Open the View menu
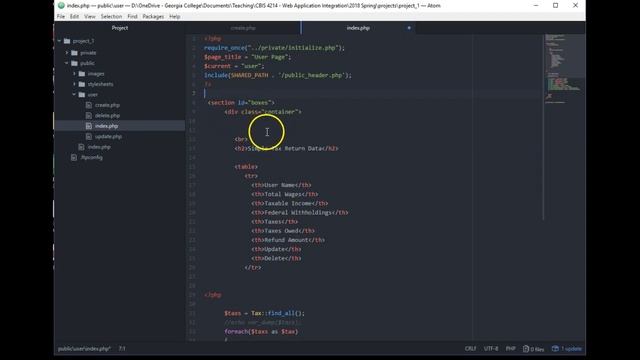 (x=90, y=16)
